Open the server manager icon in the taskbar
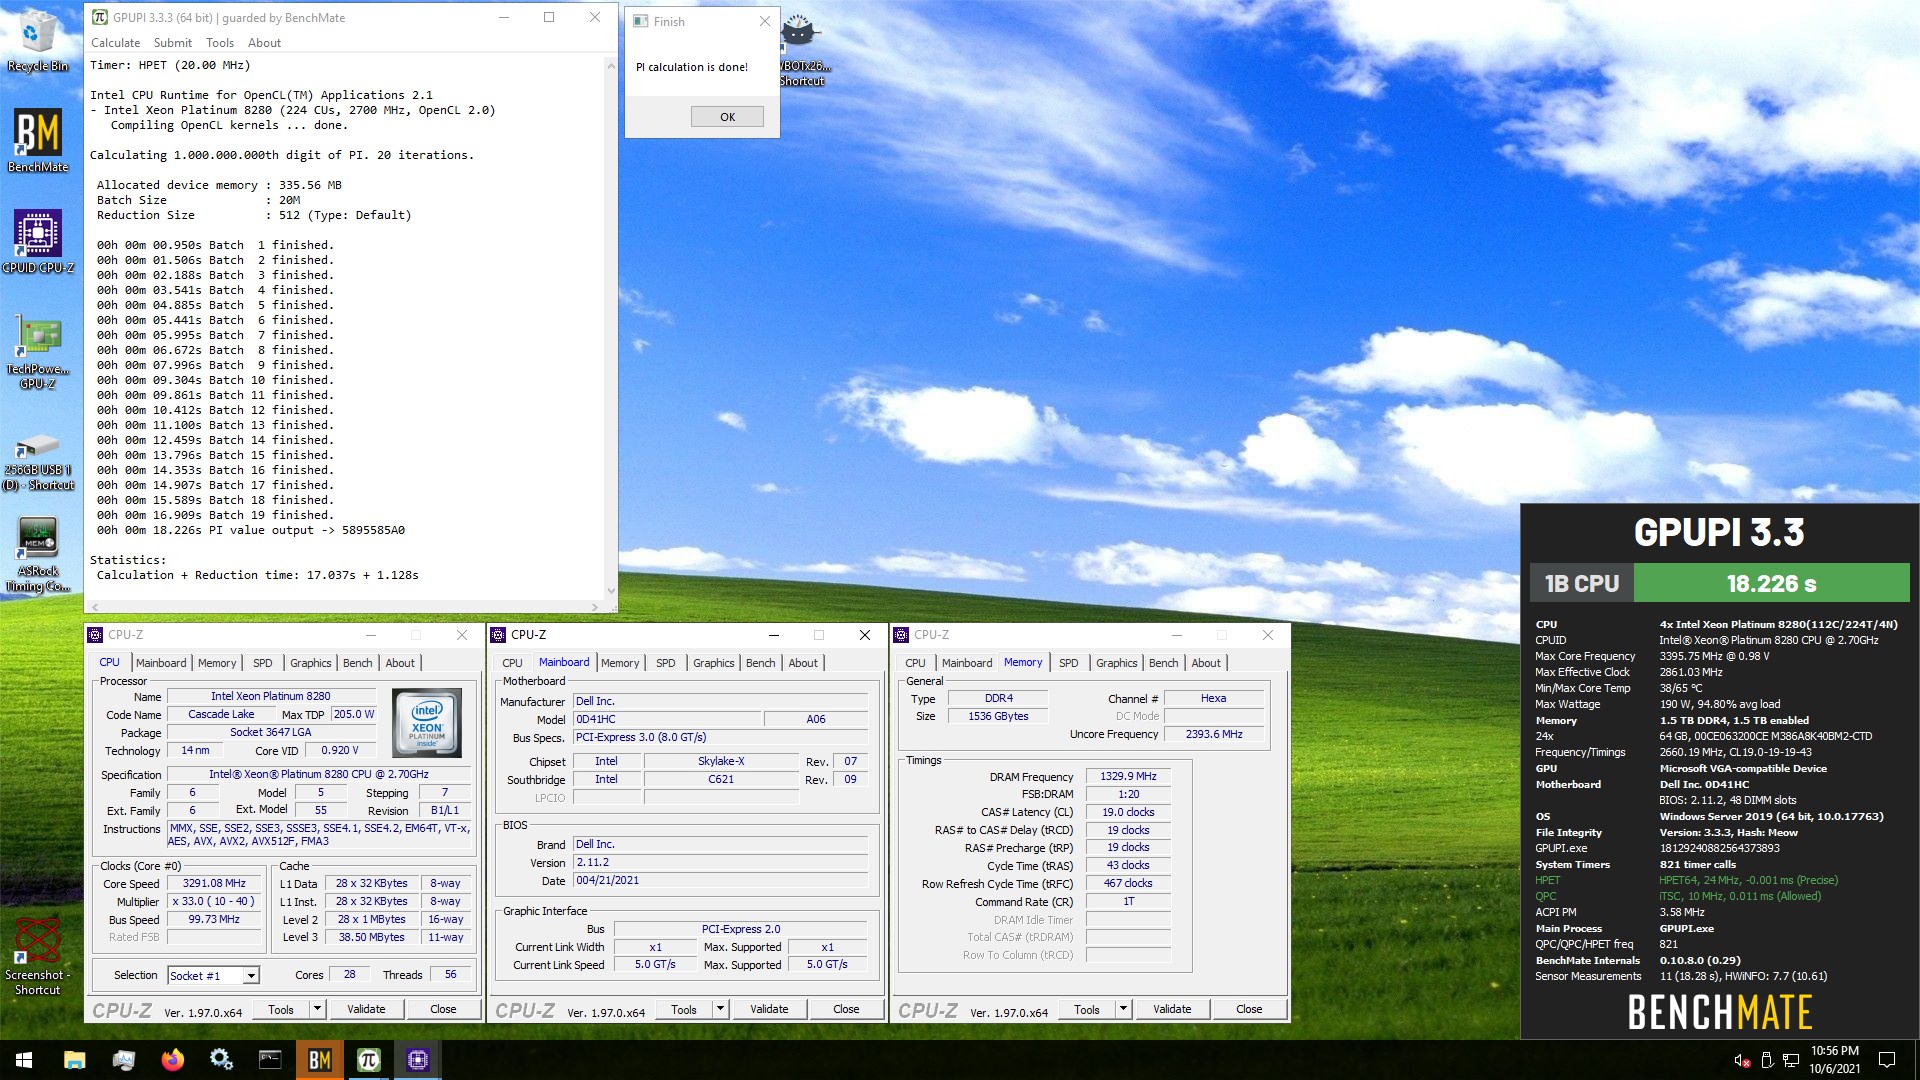1920x1080 pixels. (x=124, y=1060)
